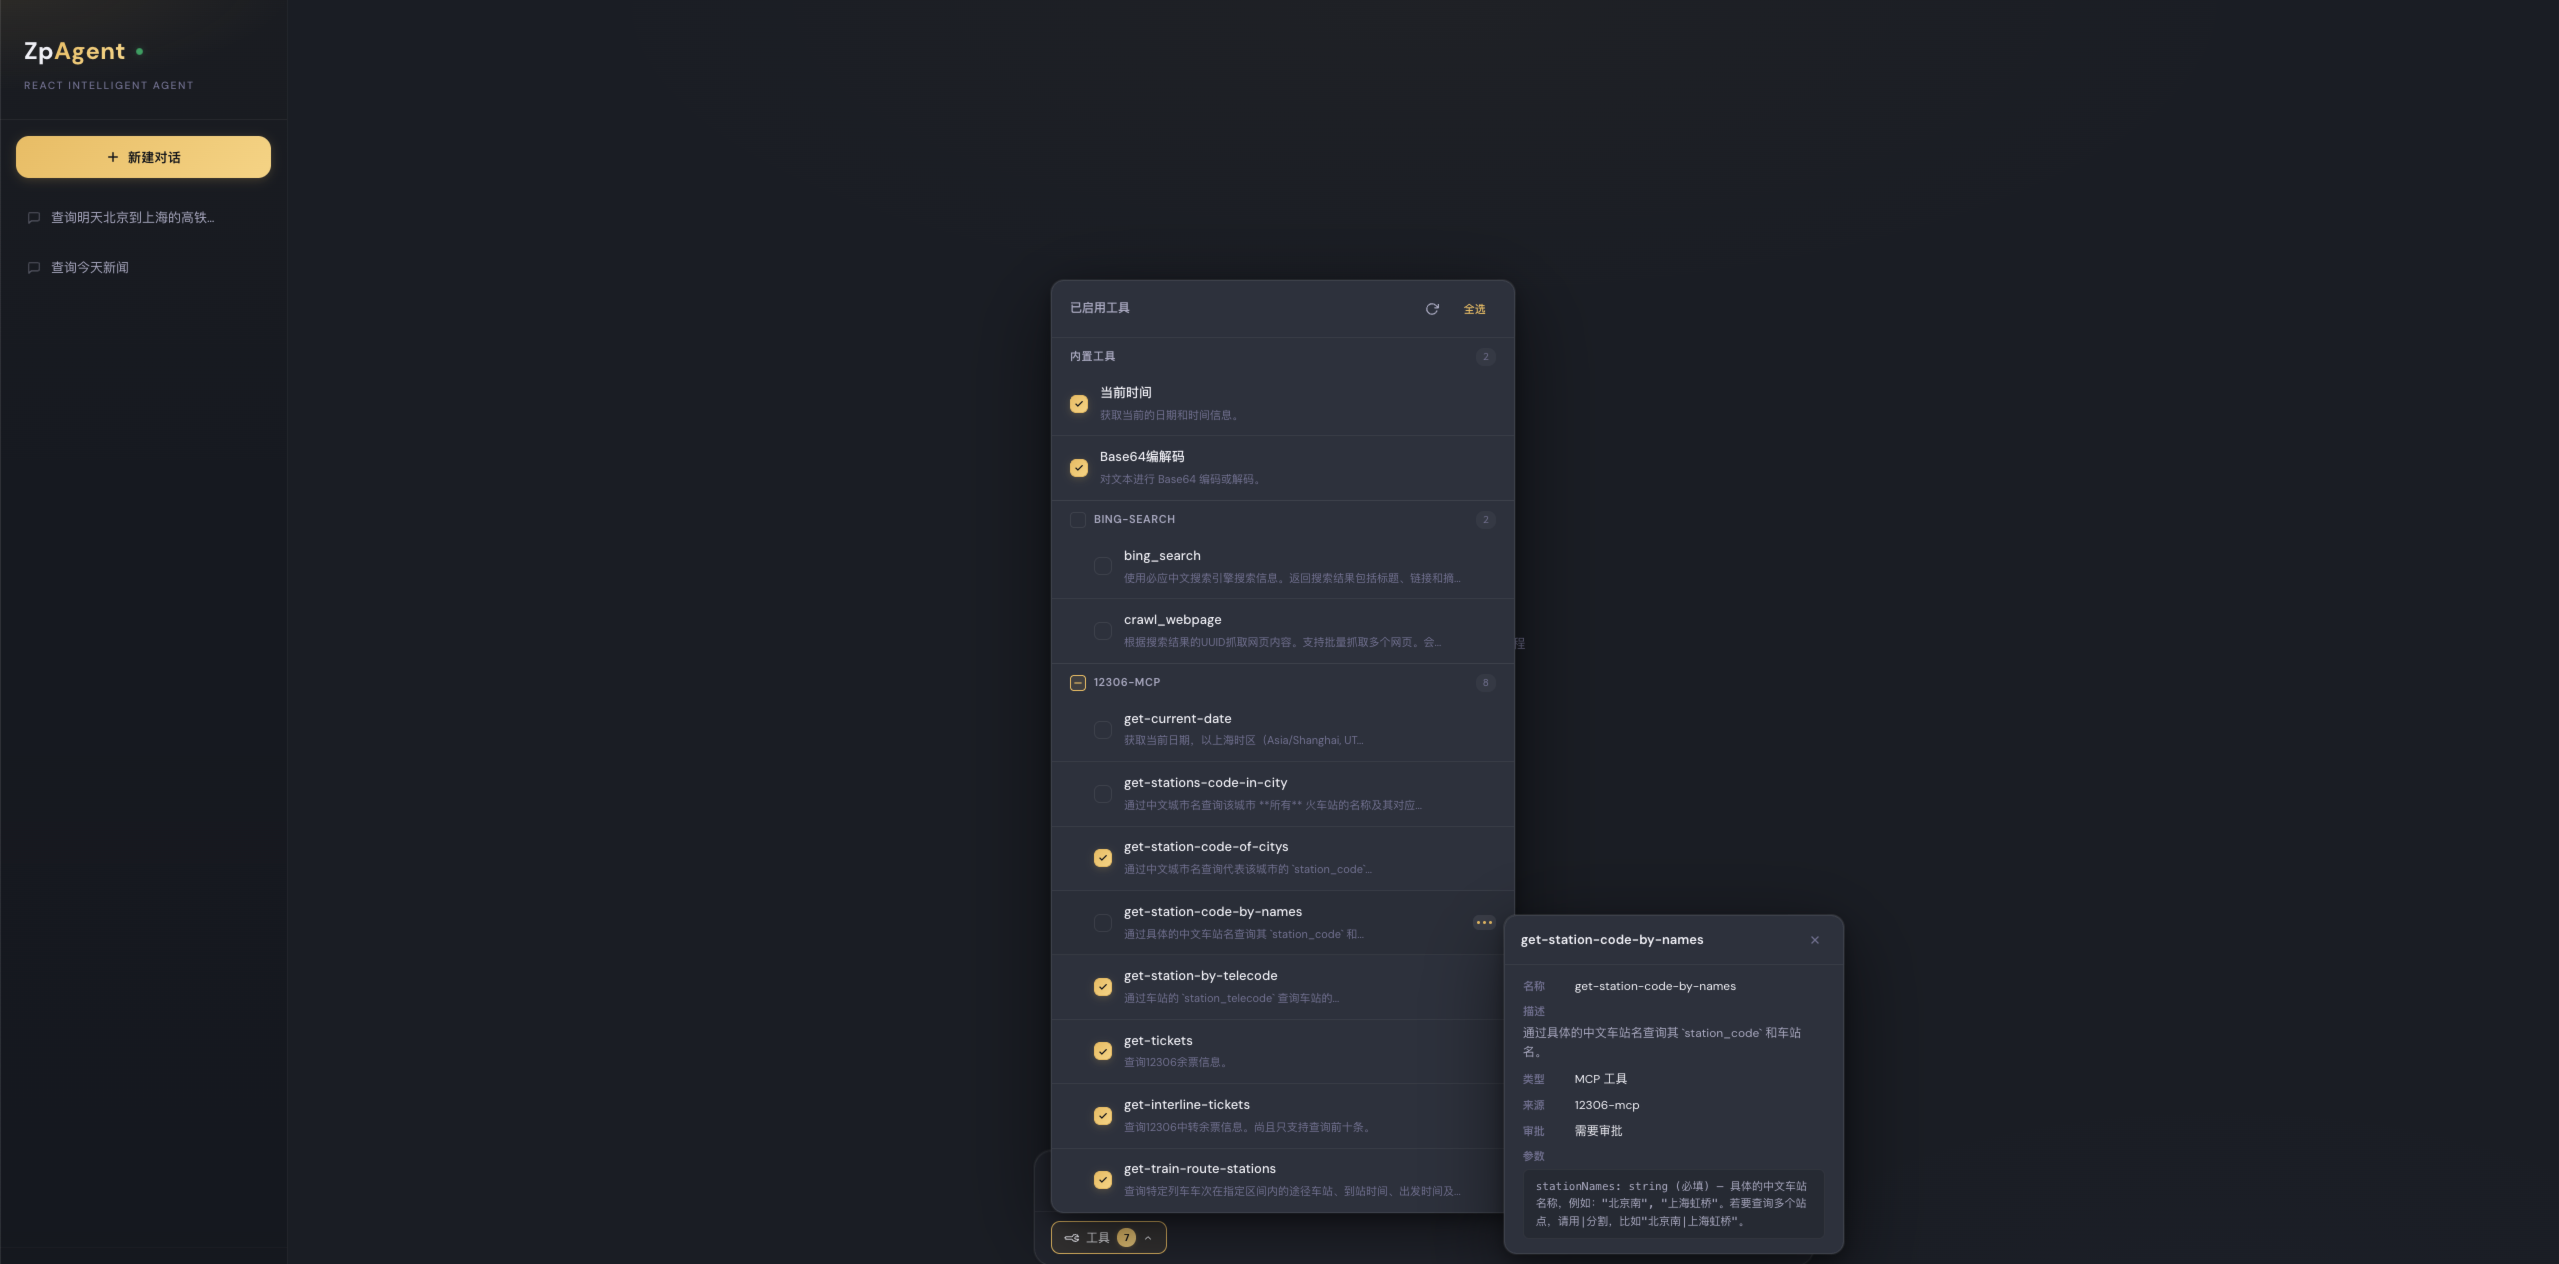Viewport: 2559px width, 1264px height.
Task: Uncheck get-station-by-telecode checkbox
Action: [x=1102, y=987]
